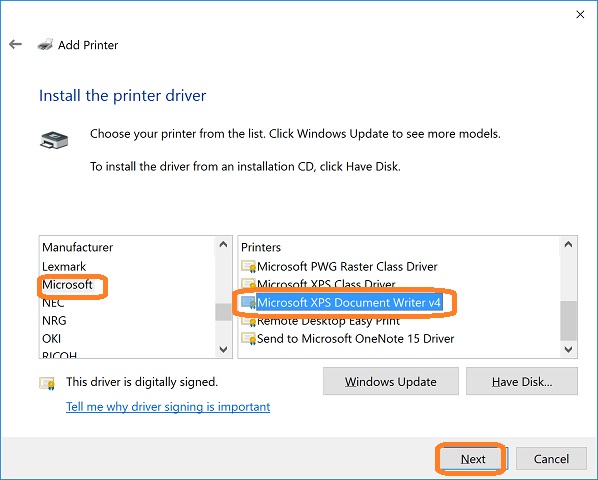The width and height of the screenshot is (598, 480).
Task: Click the Add Printer title printer icon
Action: point(45,44)
